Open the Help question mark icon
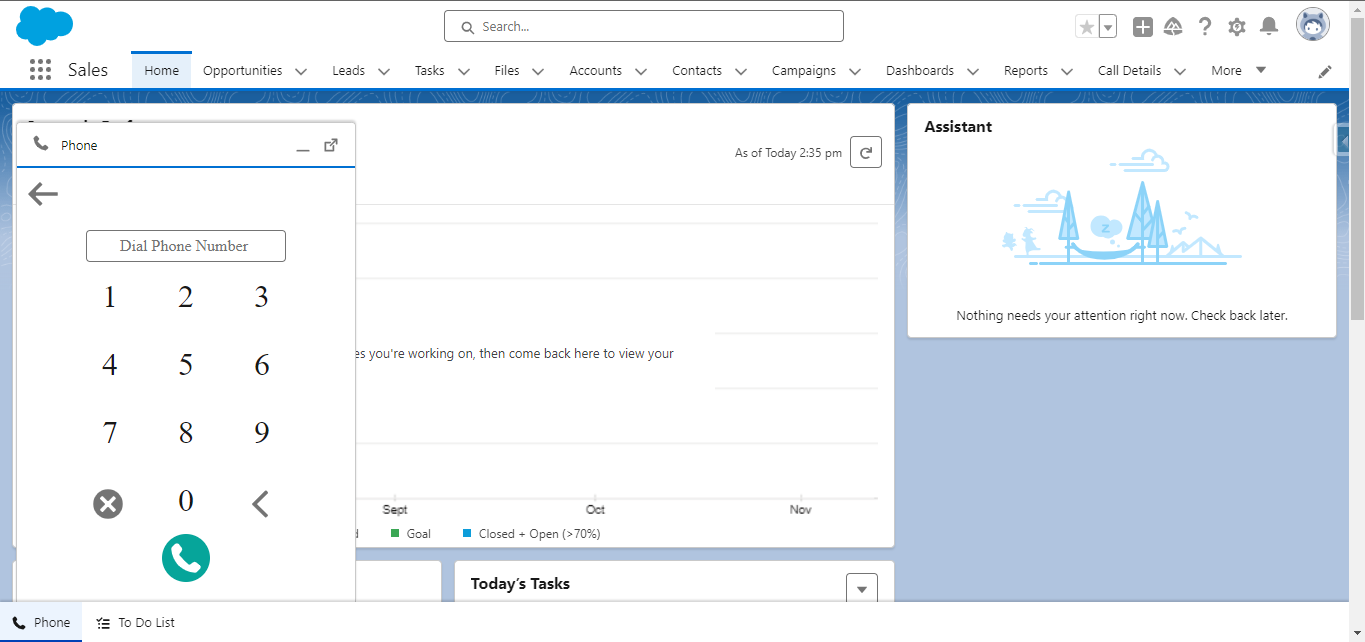Viewport: 1365px width, 642px height. [1205, 27]
